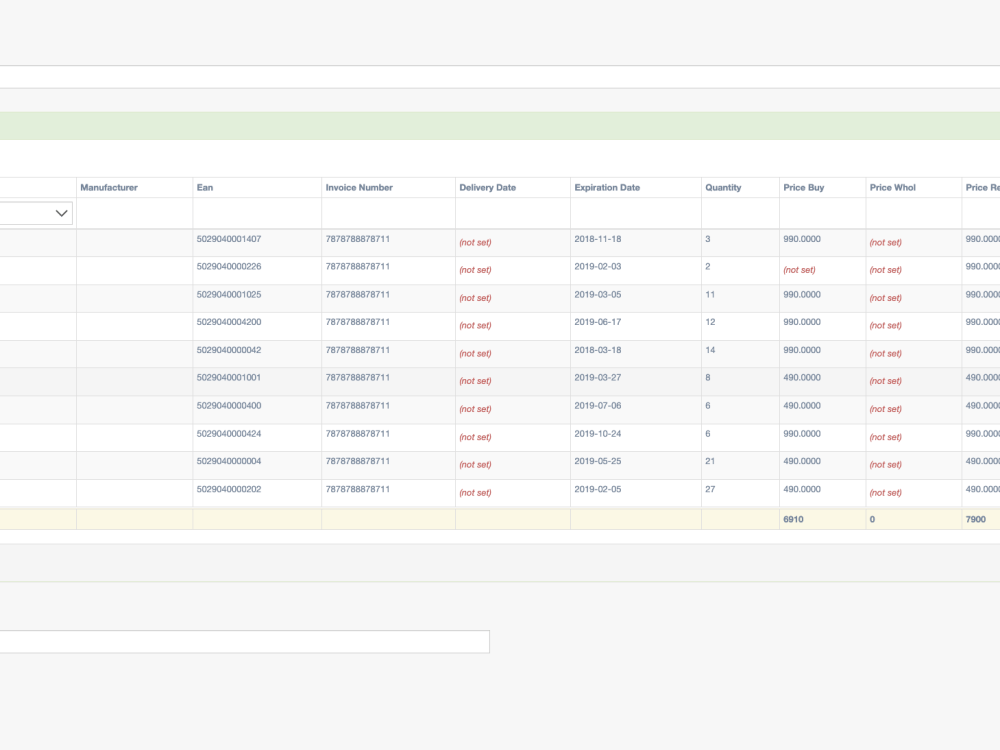Screen dimensions: 1000x750
Task: Select Ean cell 5029040000202
Action: [229, 489]
